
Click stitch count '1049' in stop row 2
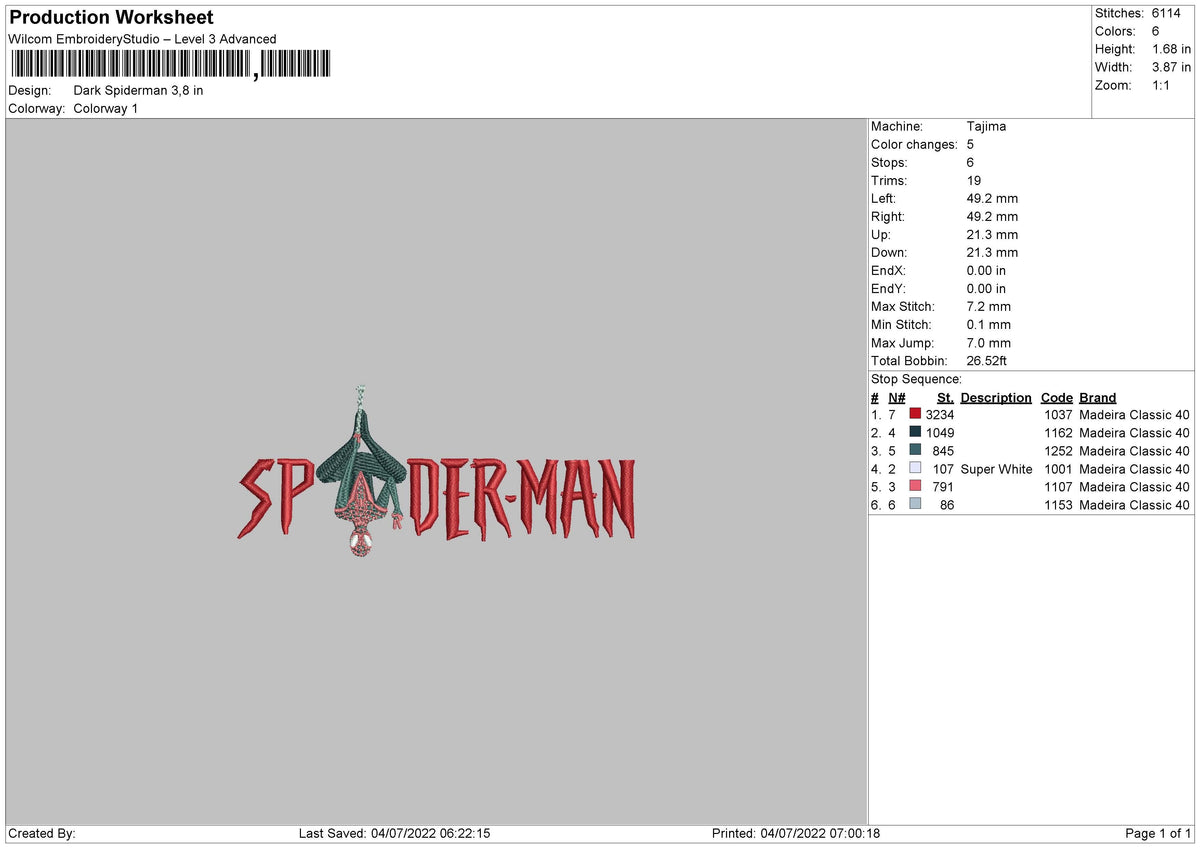[x=940, y=432]
